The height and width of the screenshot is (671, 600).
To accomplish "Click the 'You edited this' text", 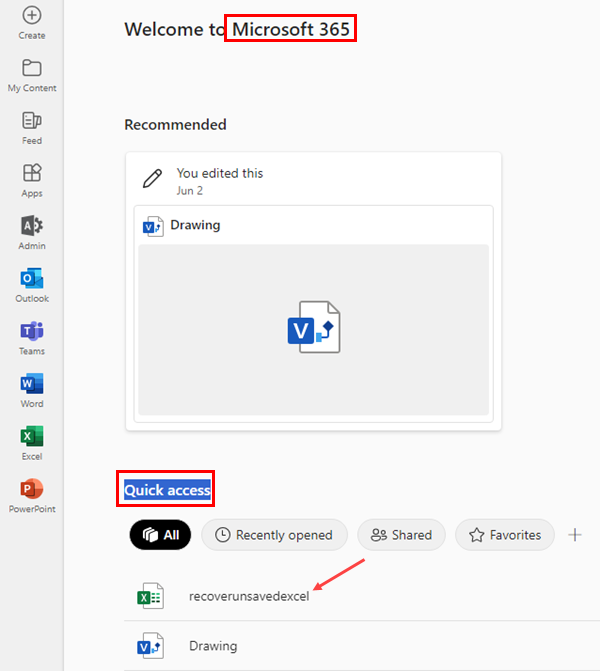I will click(x=220, y=173).
